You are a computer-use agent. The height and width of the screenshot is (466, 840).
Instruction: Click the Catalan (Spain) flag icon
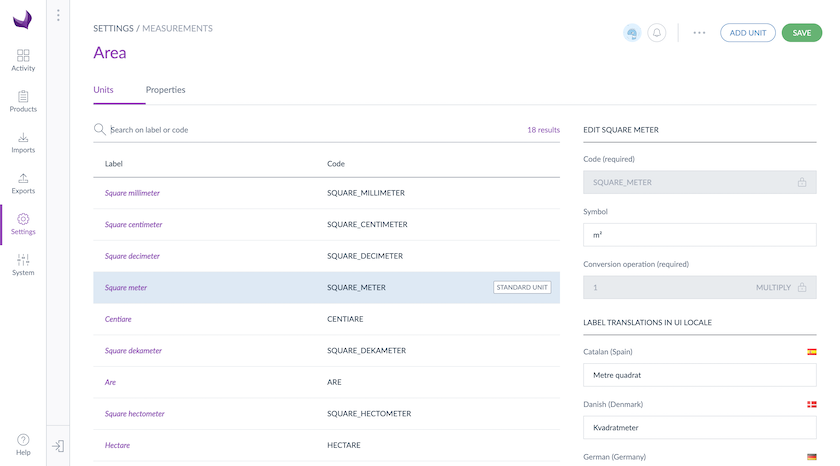[812, 352]
